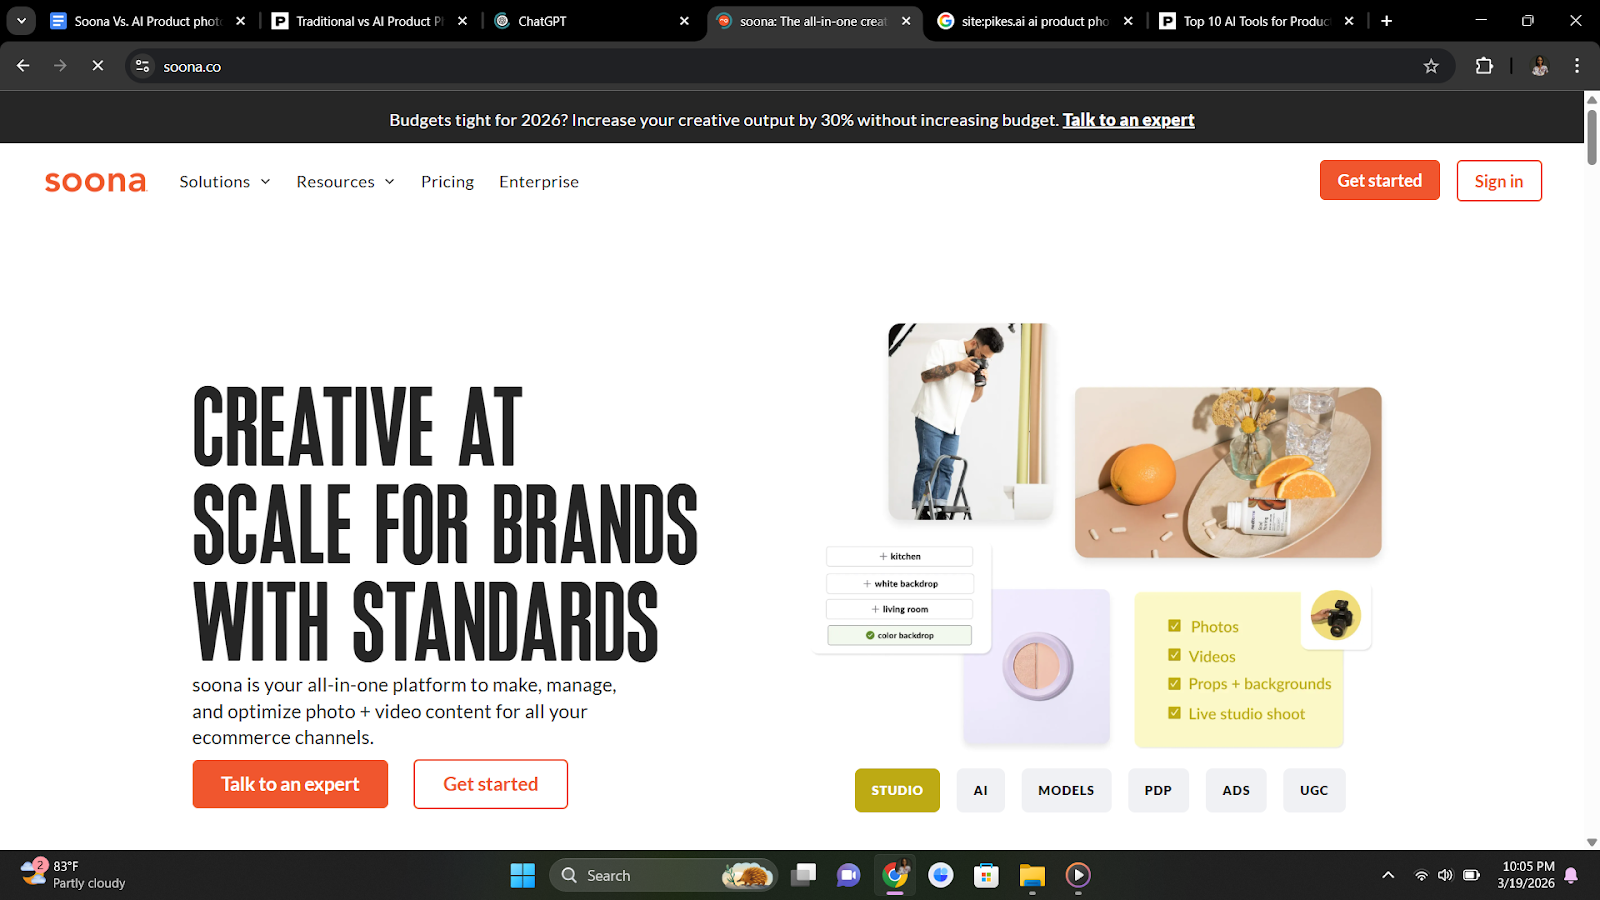
Task: Open Wi-Fi network settings in system tray
Action: 1421,875
